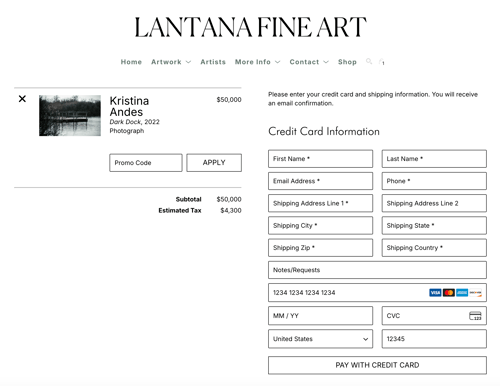The image size is (500, 386).
Task: Open the More Info menu item
Action: pos(253,62)
